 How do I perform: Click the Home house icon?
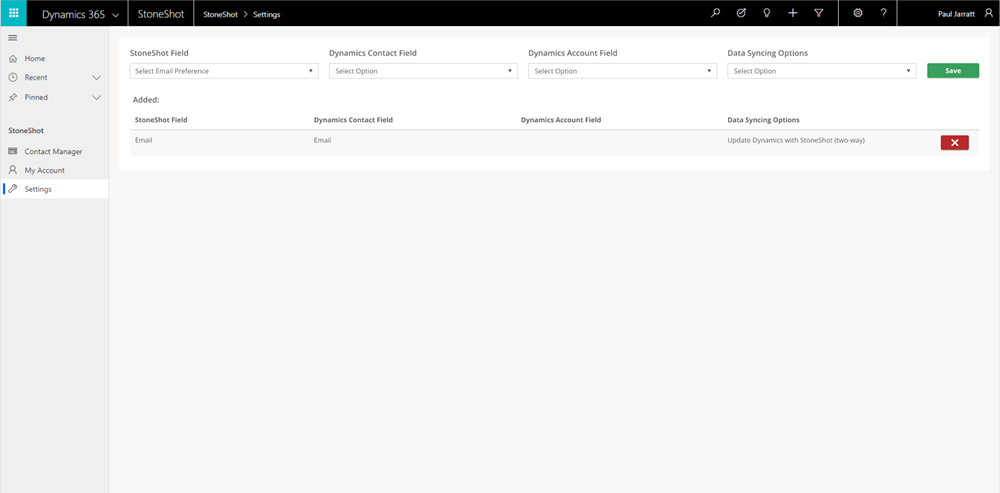13,59
